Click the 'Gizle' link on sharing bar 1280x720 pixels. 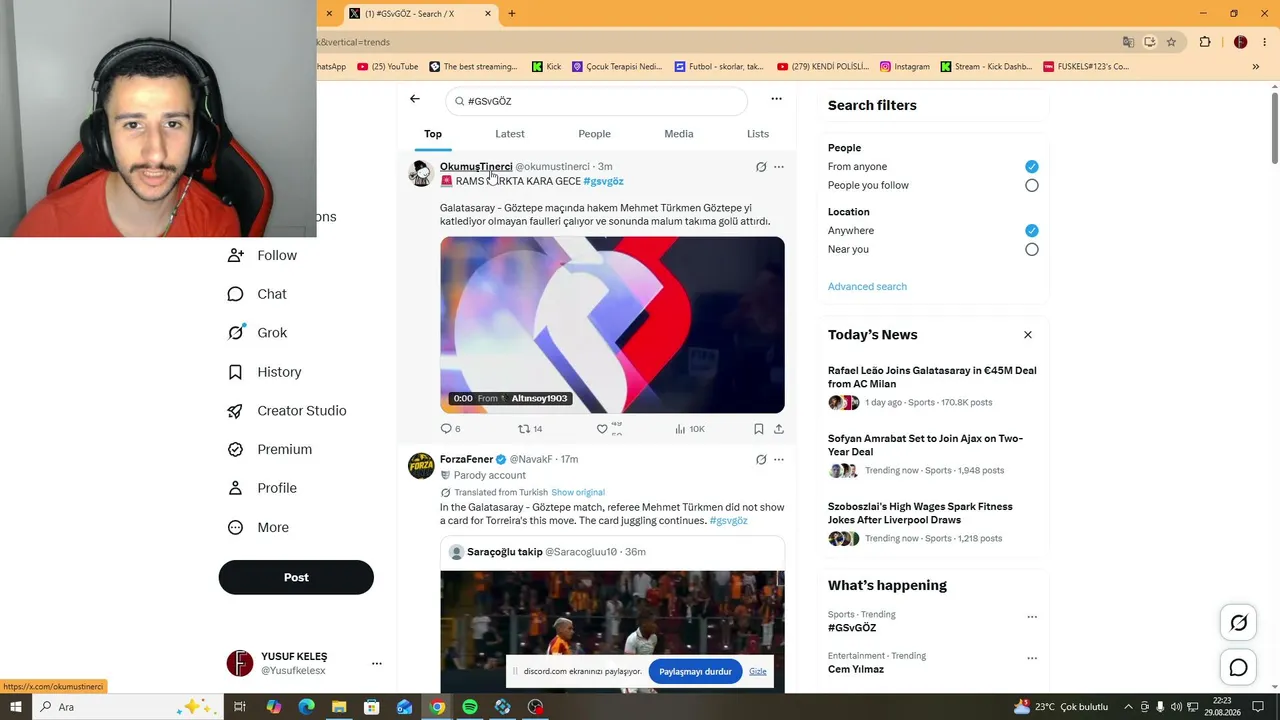tap(758, 672)
